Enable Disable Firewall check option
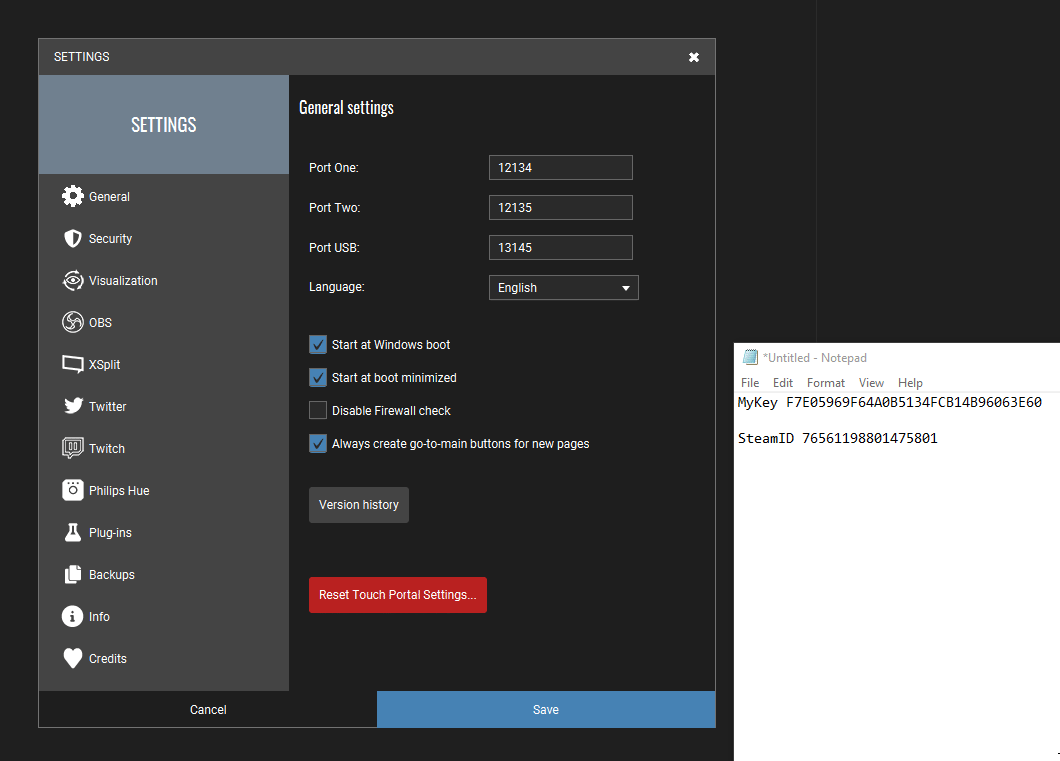1060x761 pixels. coord(318,410)
